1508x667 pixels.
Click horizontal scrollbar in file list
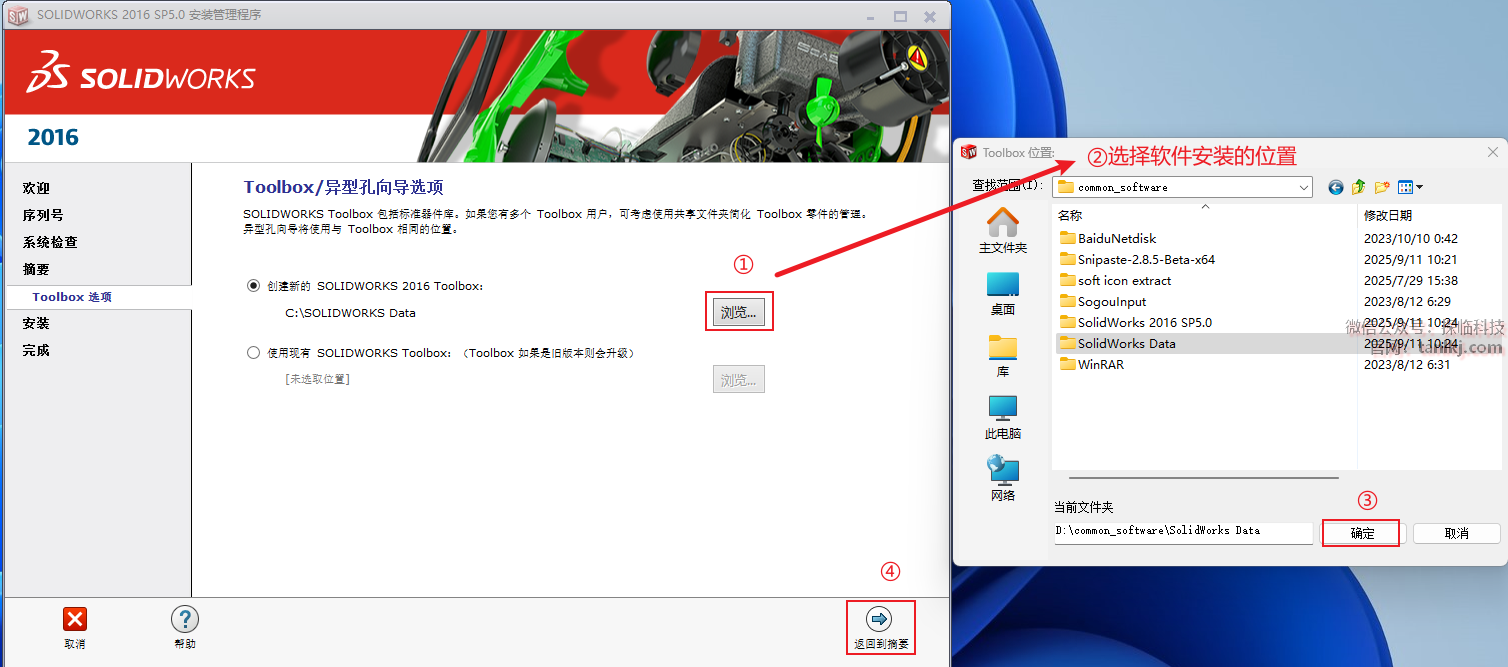pos(1203,479)
